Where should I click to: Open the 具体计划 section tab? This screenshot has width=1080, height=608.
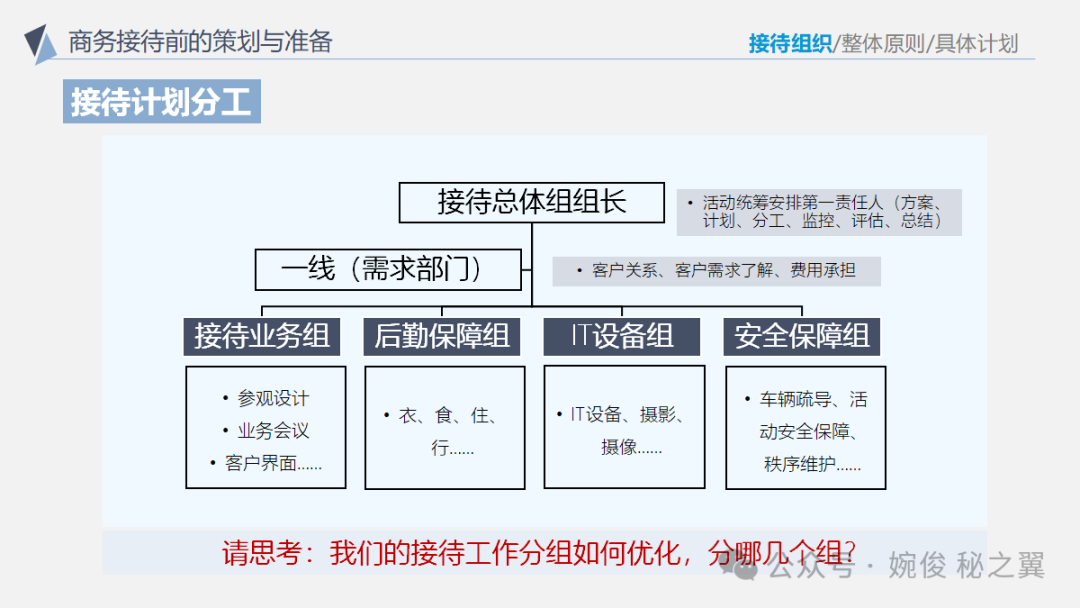coord(977,43)
